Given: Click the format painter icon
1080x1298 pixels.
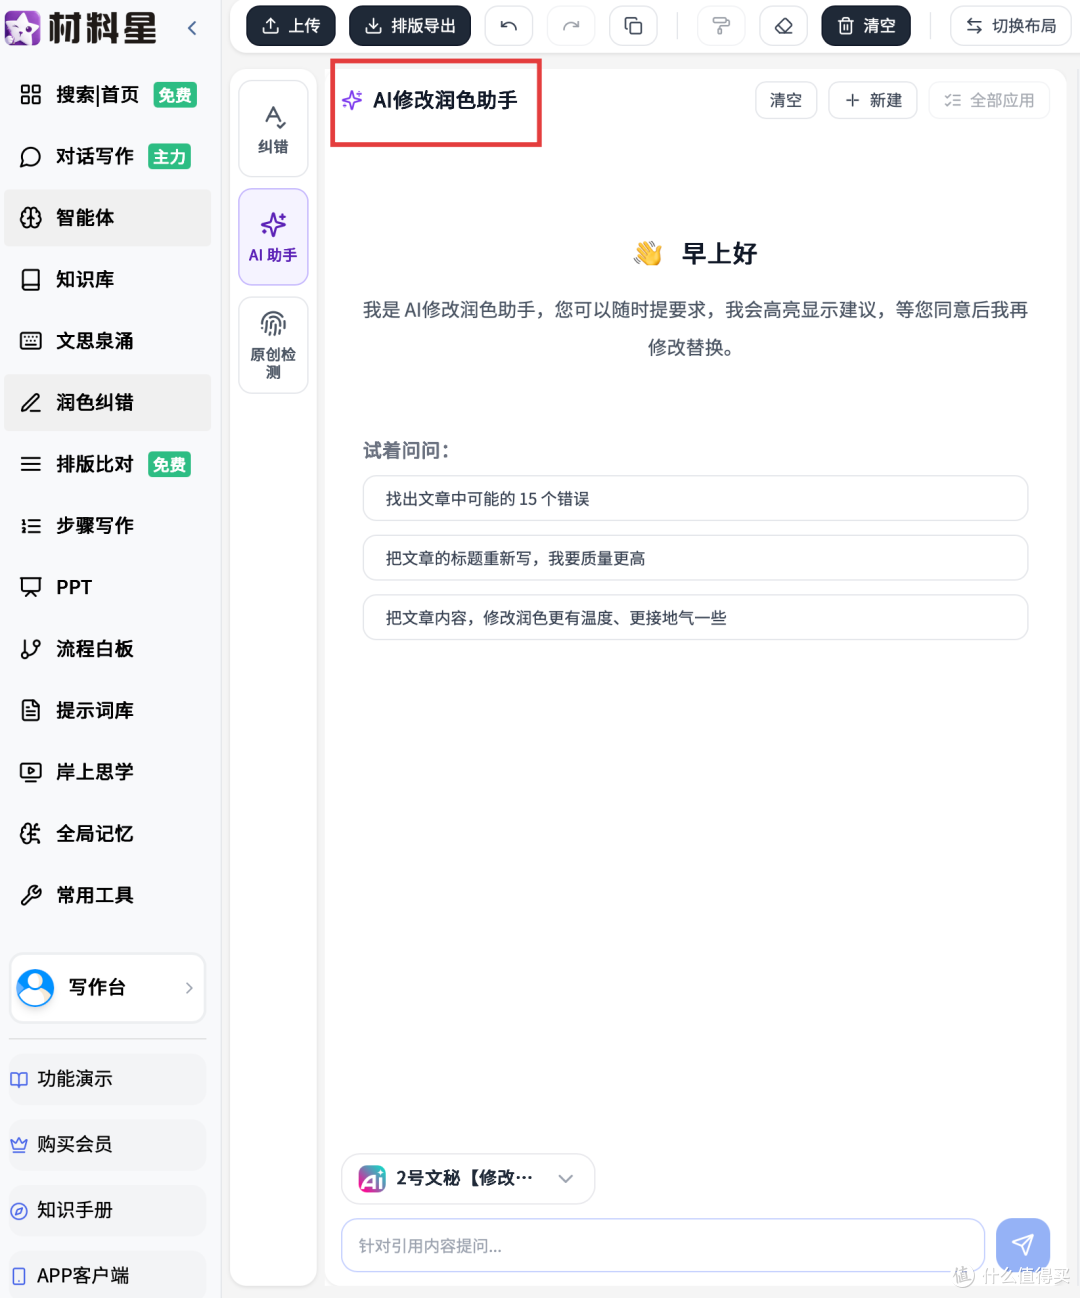Looking at the screenshot, I should coord(721,26).
